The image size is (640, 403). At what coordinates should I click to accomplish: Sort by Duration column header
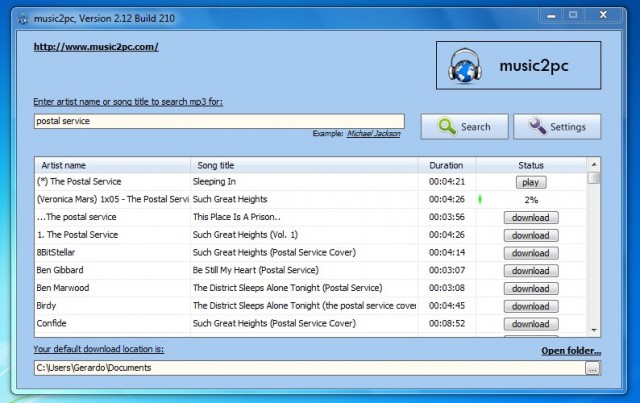pos(447,165)
